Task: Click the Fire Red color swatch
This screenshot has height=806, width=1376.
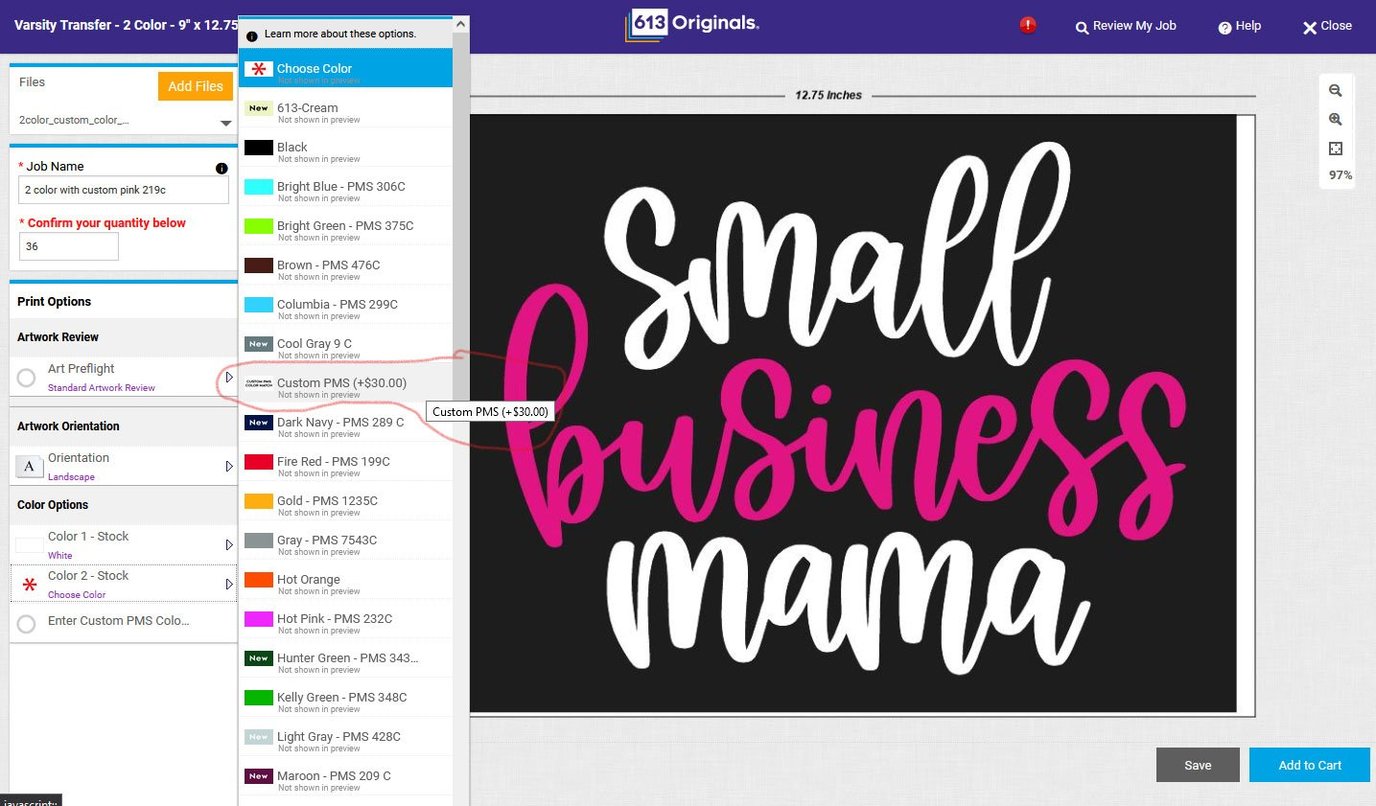Action: pos(259,462)
